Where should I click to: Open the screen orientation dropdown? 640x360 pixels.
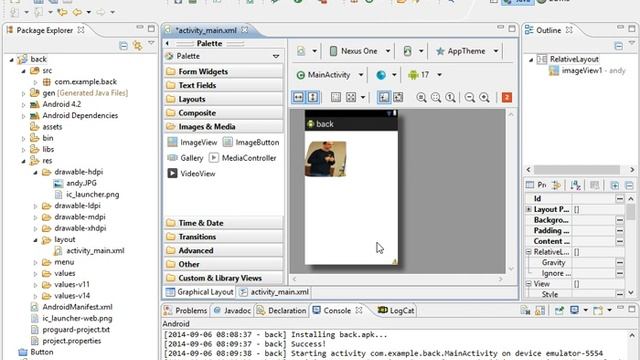pos(413,51)
